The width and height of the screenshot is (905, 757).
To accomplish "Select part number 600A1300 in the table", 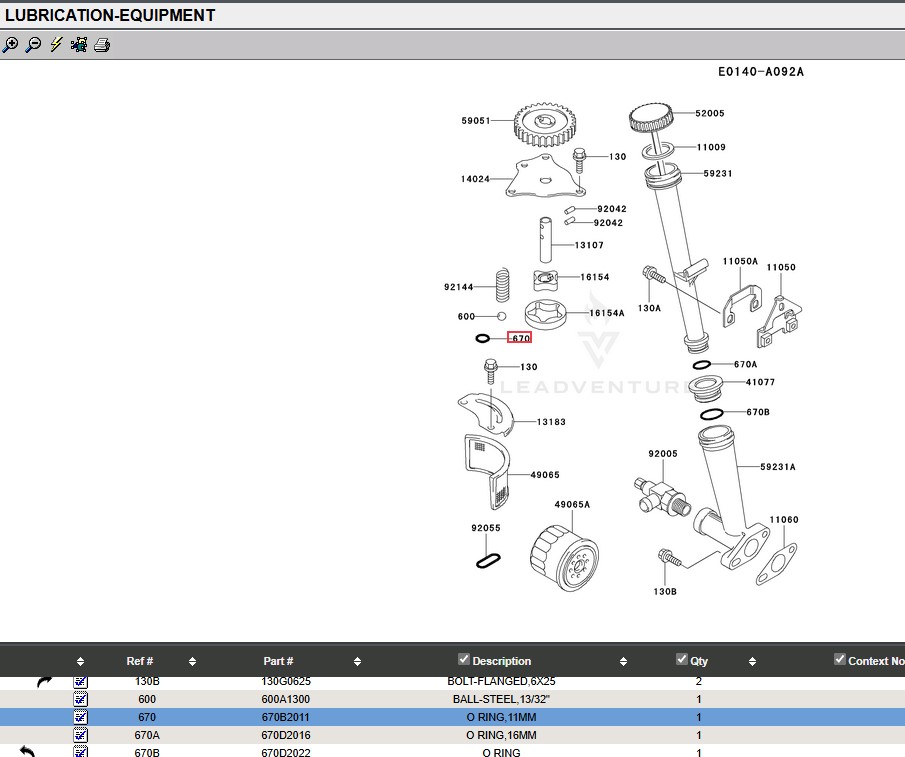I will pyautogui.click(x=286, y=699).
